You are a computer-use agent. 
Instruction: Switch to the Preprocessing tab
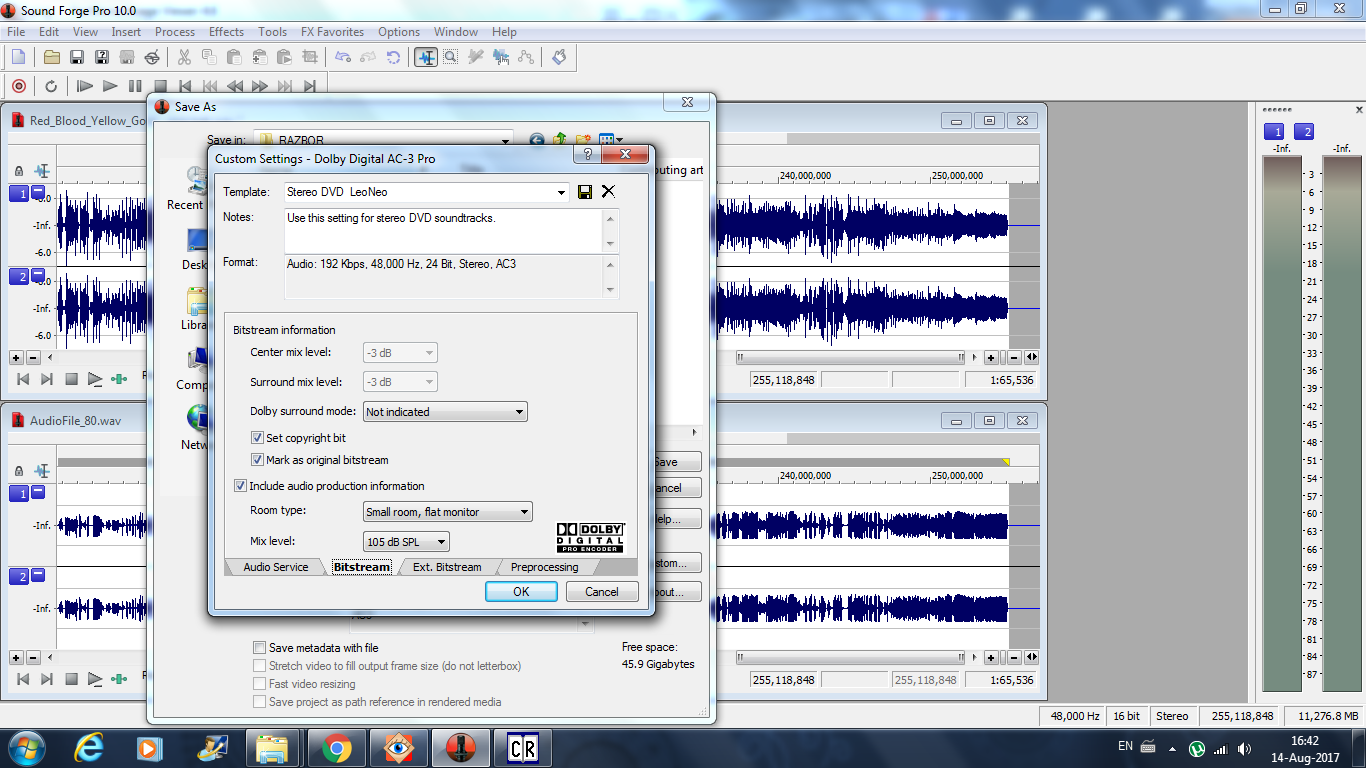coord(544,567)
